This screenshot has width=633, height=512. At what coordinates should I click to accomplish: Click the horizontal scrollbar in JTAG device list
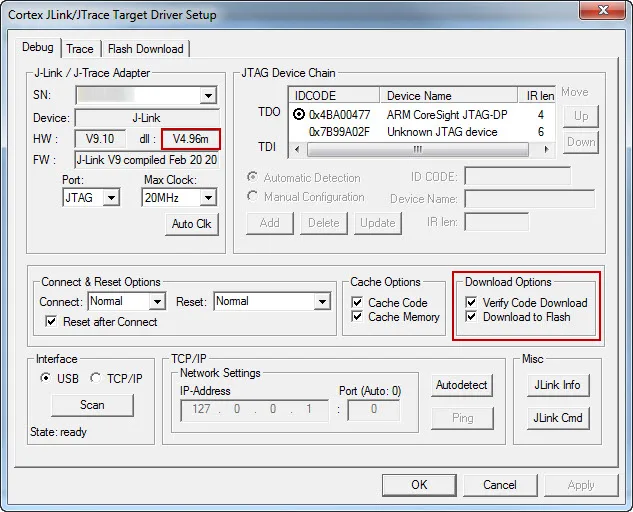click(420, 150)
